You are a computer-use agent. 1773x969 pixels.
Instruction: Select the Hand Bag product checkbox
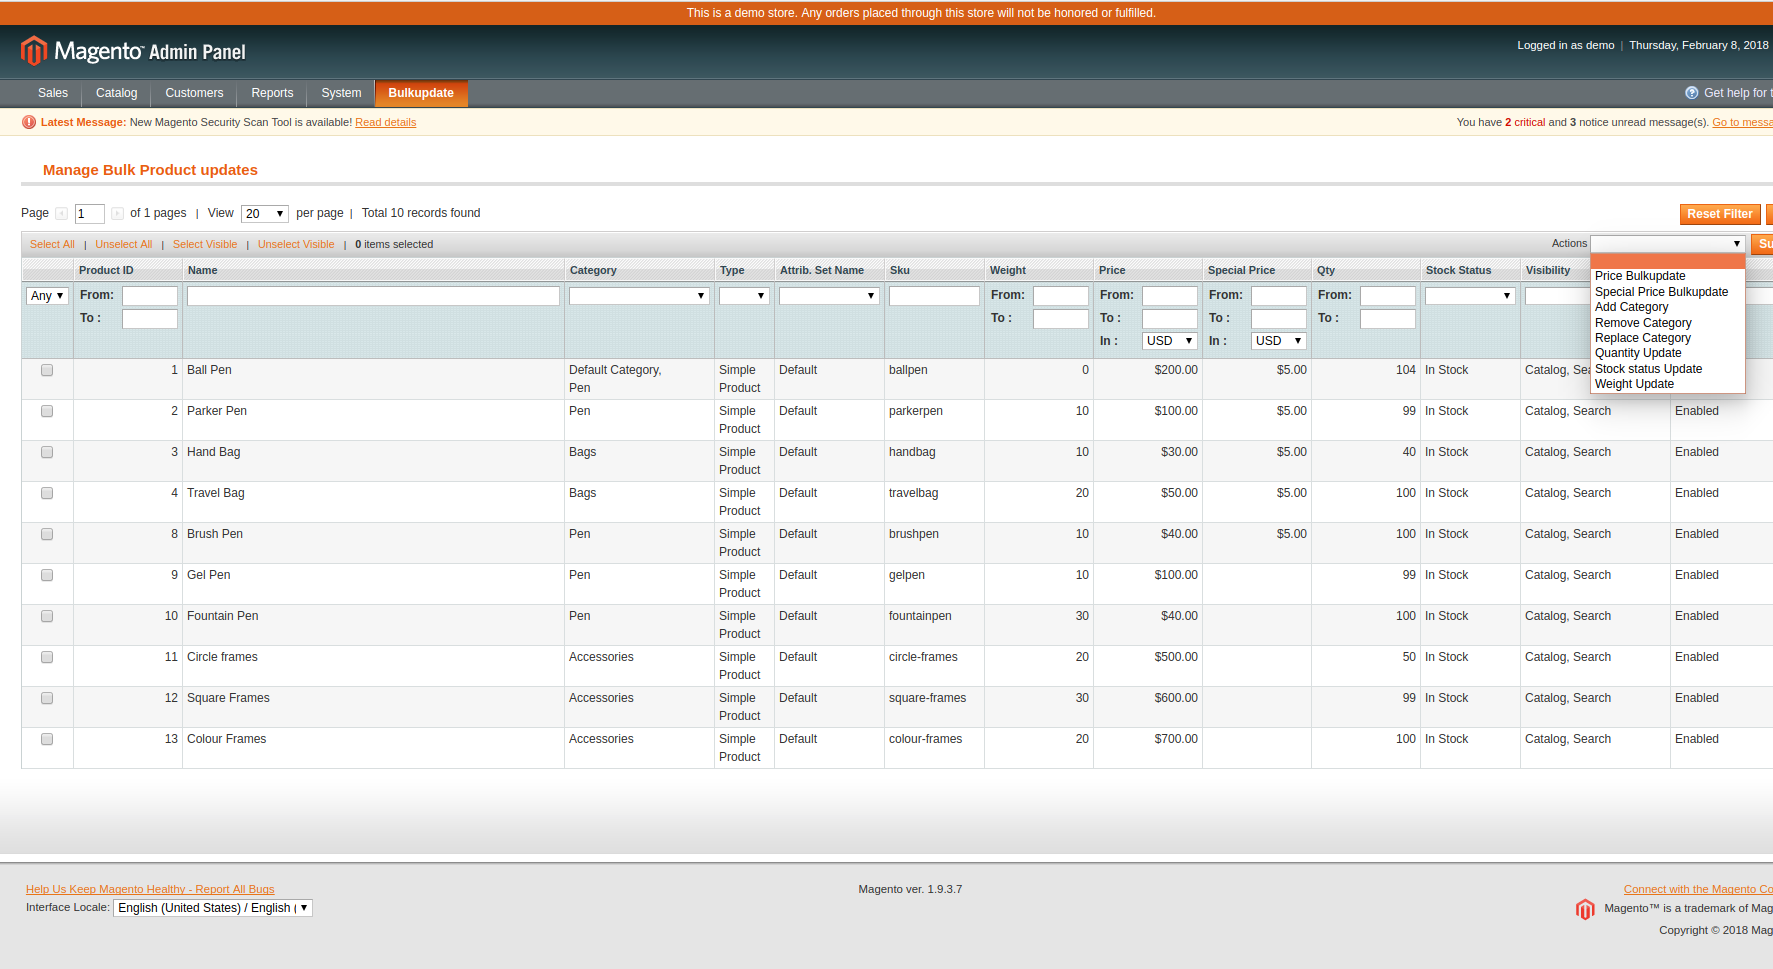47,452
